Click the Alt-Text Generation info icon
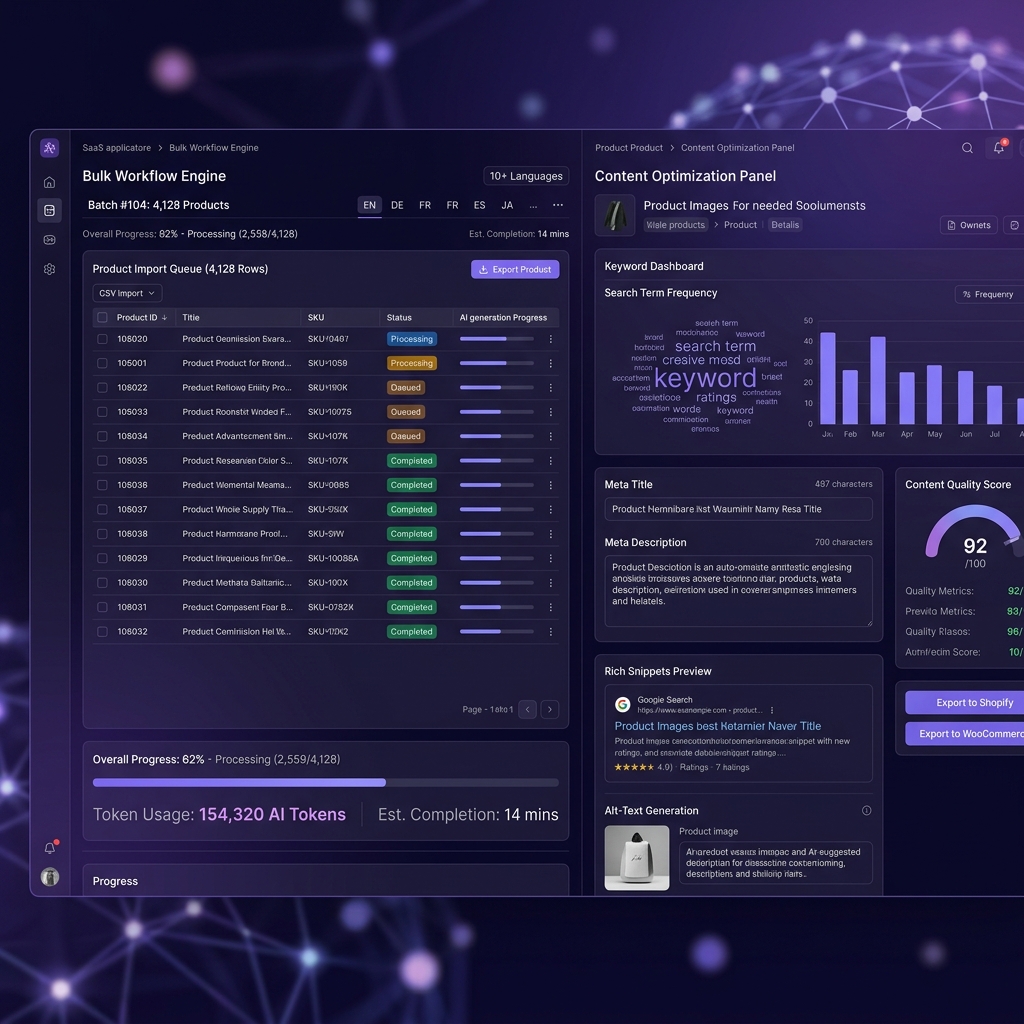1024x1024 pixels. pyautogui.click(x=867, y=810)
